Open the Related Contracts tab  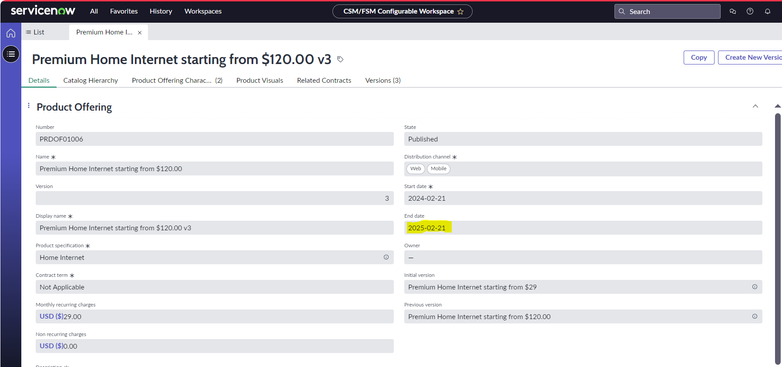tap(324, 80)
